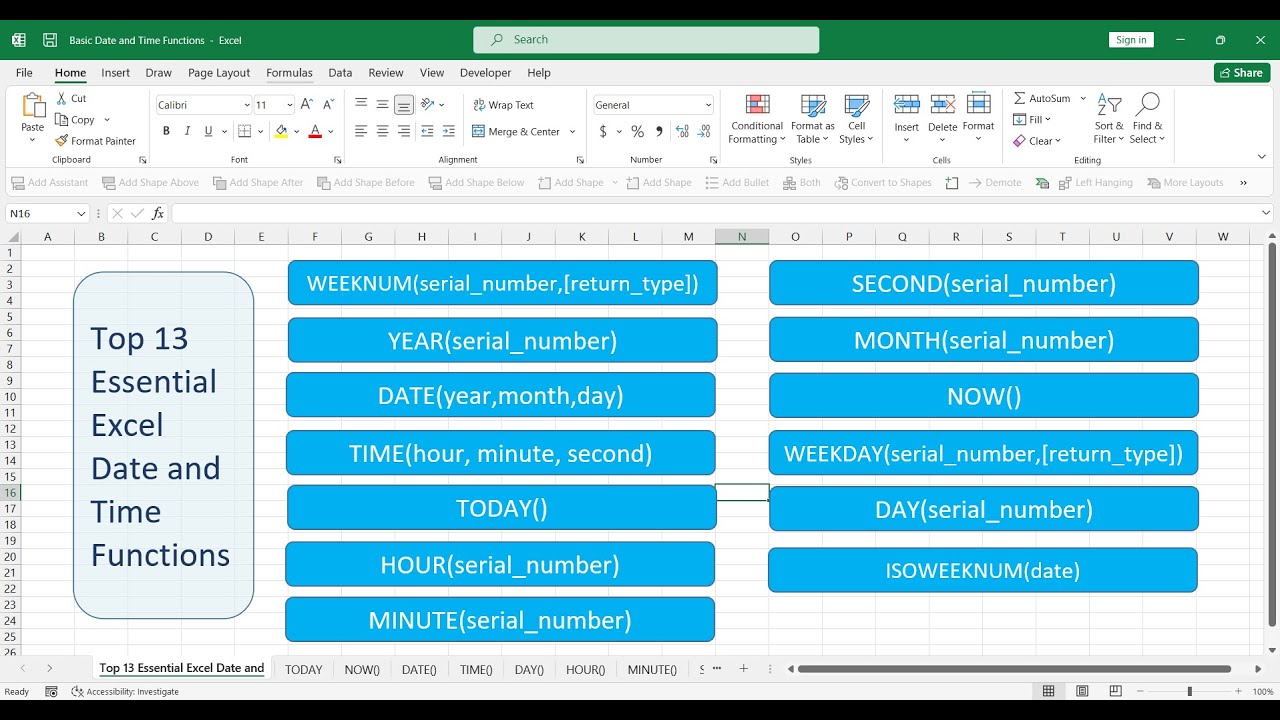Viewport: 1280px width, 720px height.
Task: Expand the Merge & Center dropdown arrow
Action: (x=572, y=132)
